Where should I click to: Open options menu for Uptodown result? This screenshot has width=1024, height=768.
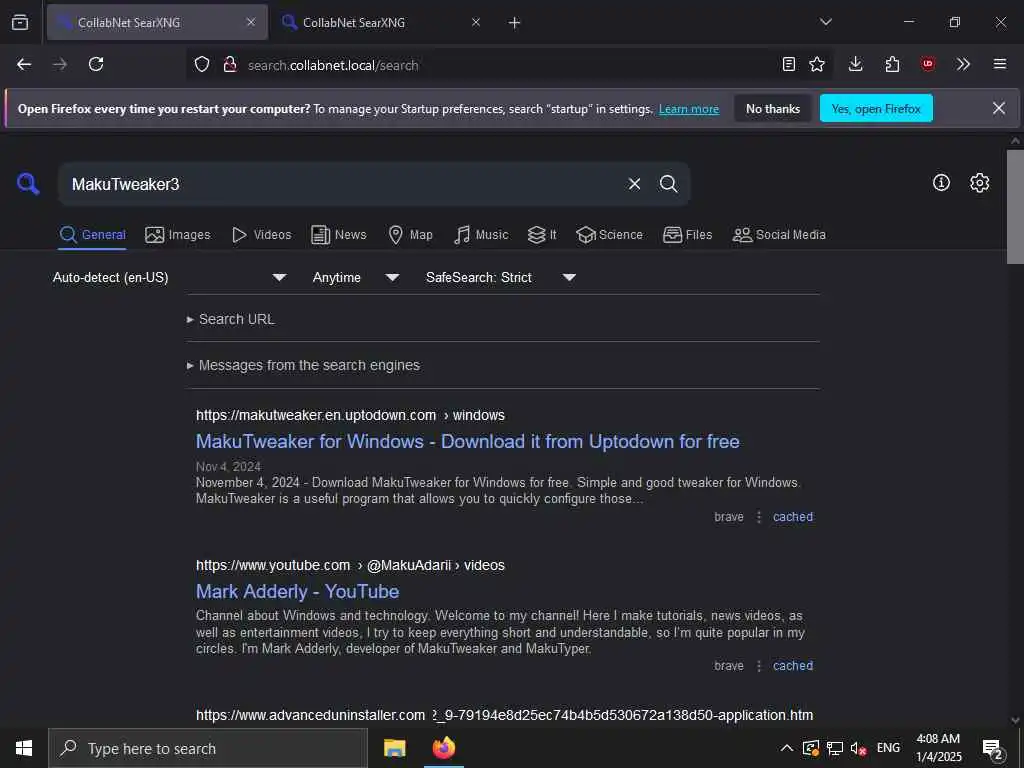pos(758,517)
